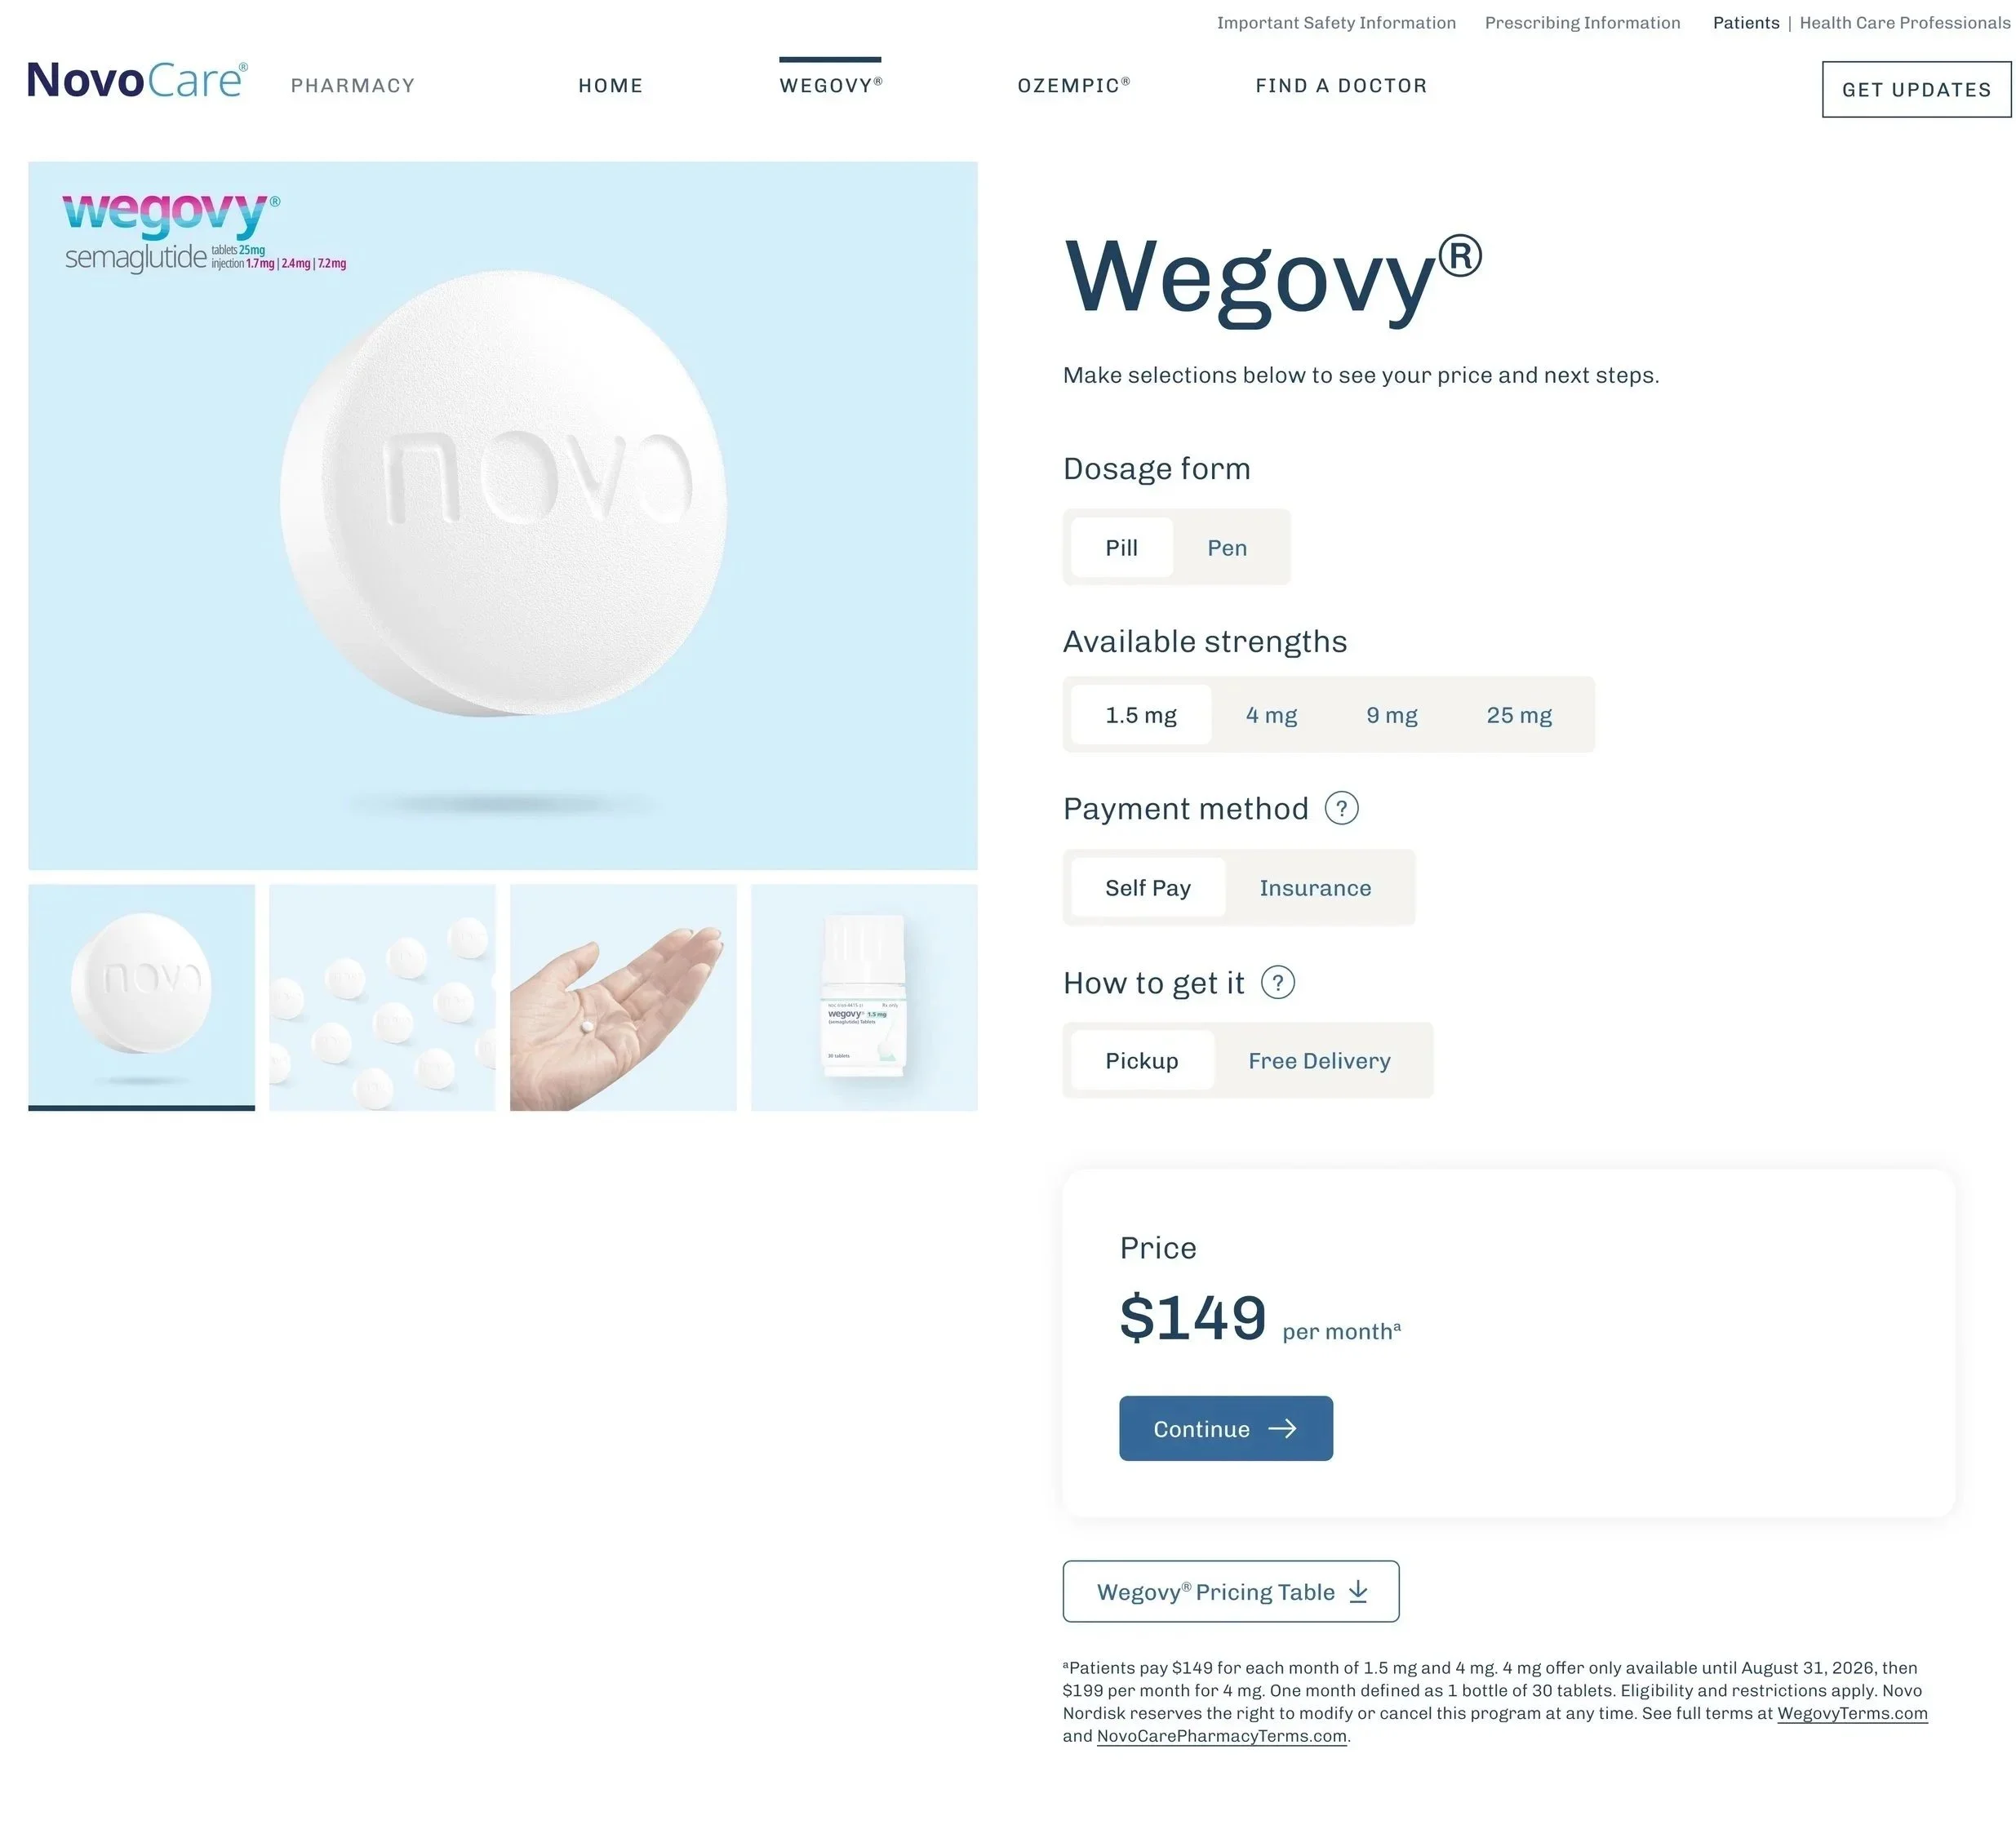Viewport: 2016px width, 1847px height.
Task: Click the Payment method help icon
Action: tap(1341, 808)
